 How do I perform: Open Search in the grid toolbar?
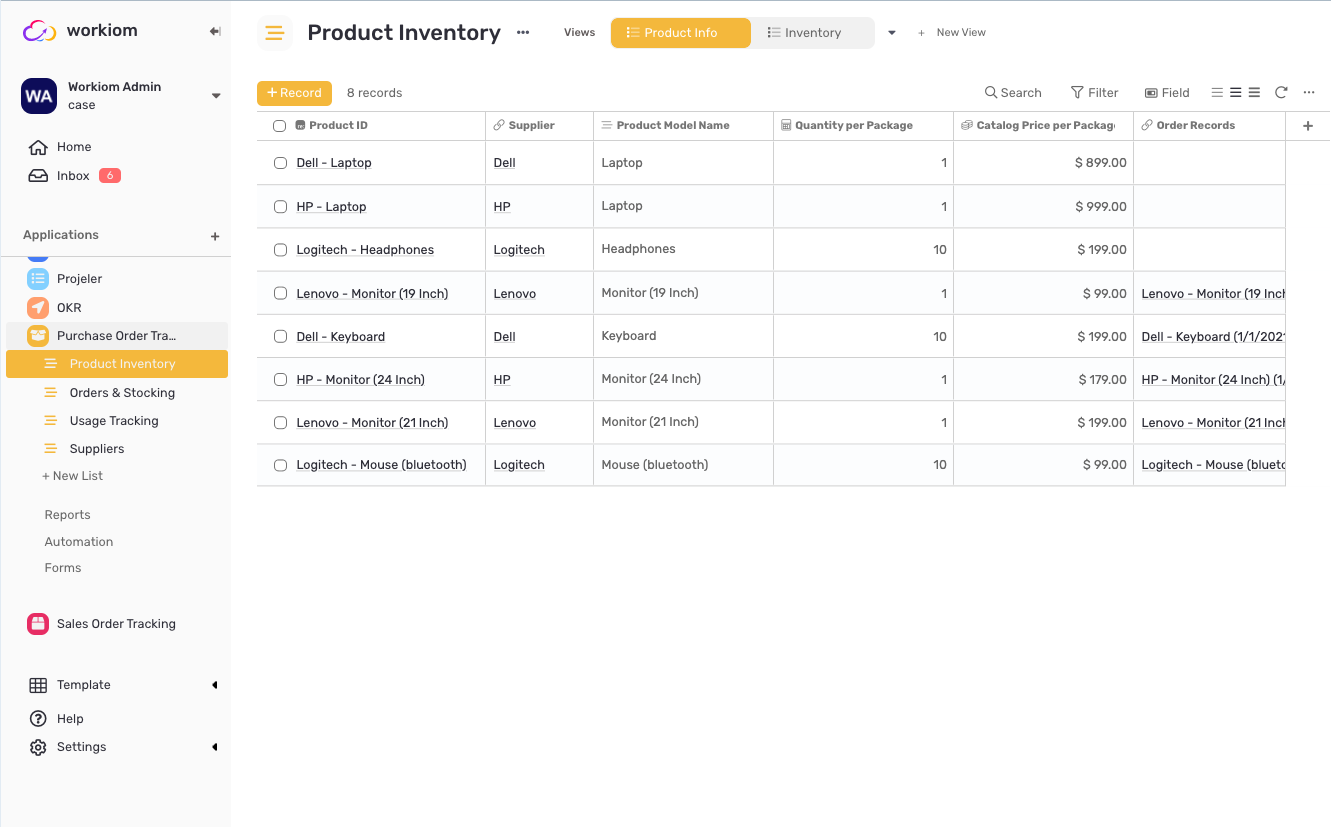click(x=1013, y=92)
